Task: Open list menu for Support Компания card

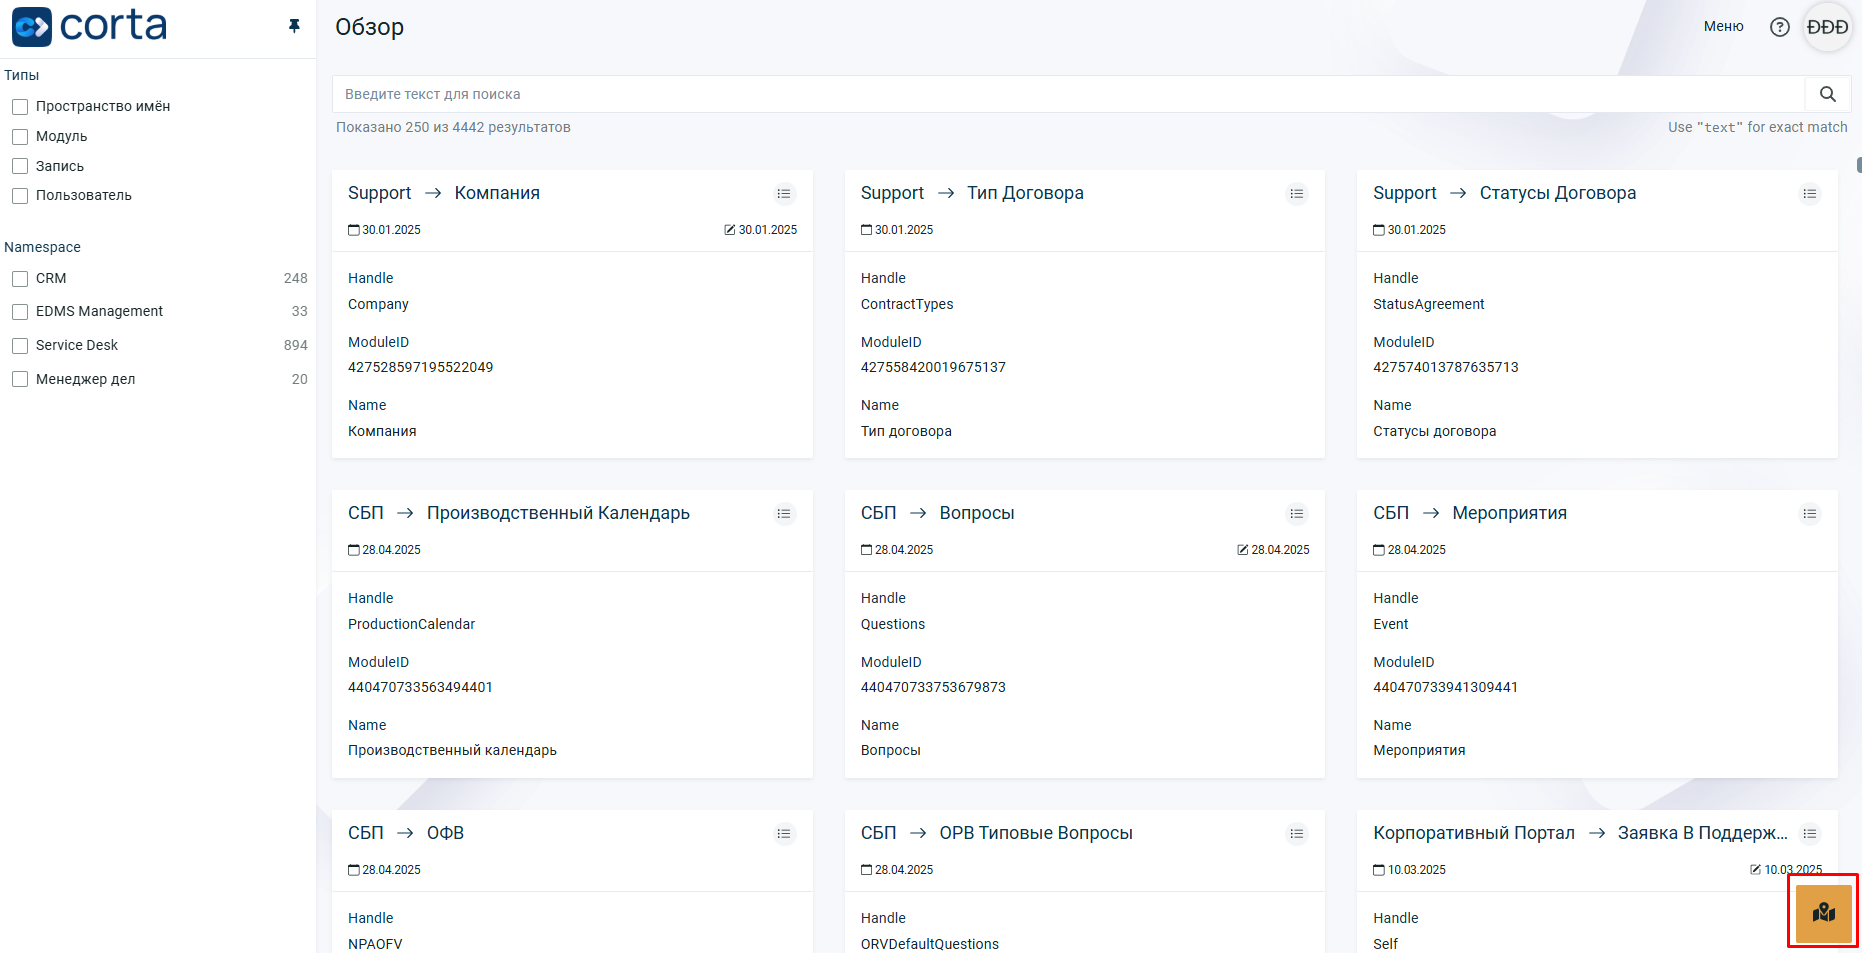Action: (x=784, y=194)
